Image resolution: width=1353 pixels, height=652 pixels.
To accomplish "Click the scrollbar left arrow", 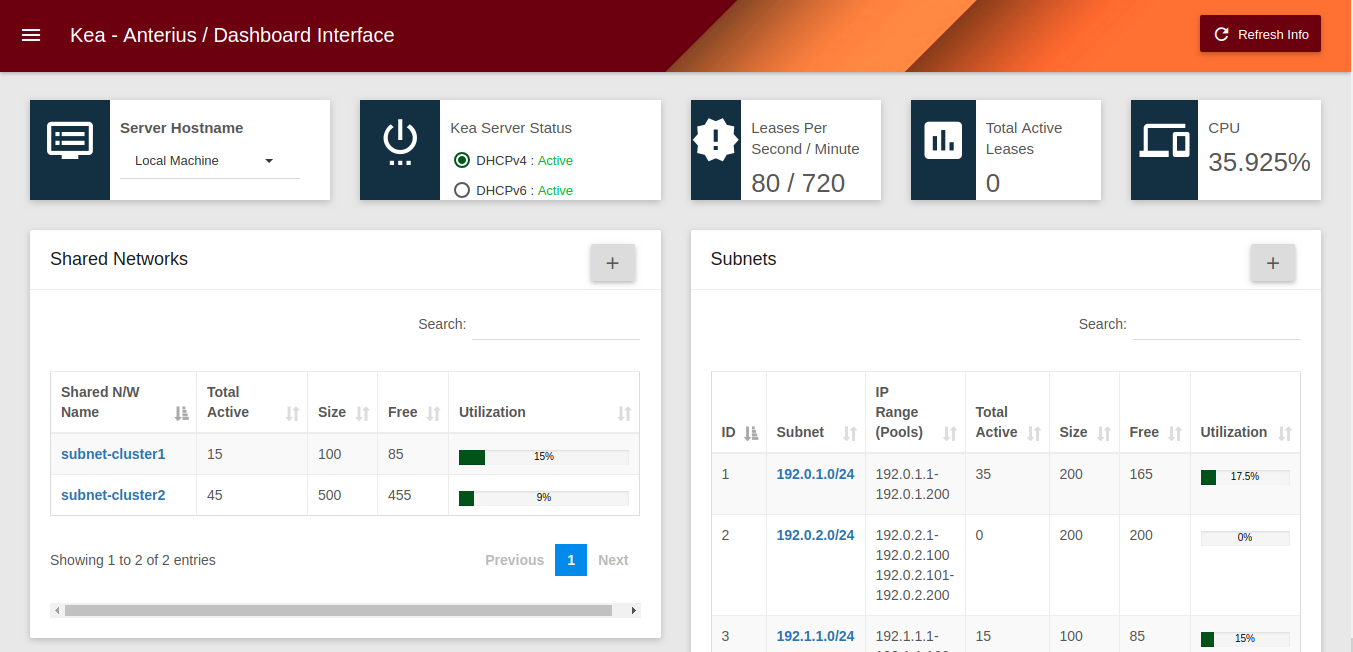I will tap(57, 610).
